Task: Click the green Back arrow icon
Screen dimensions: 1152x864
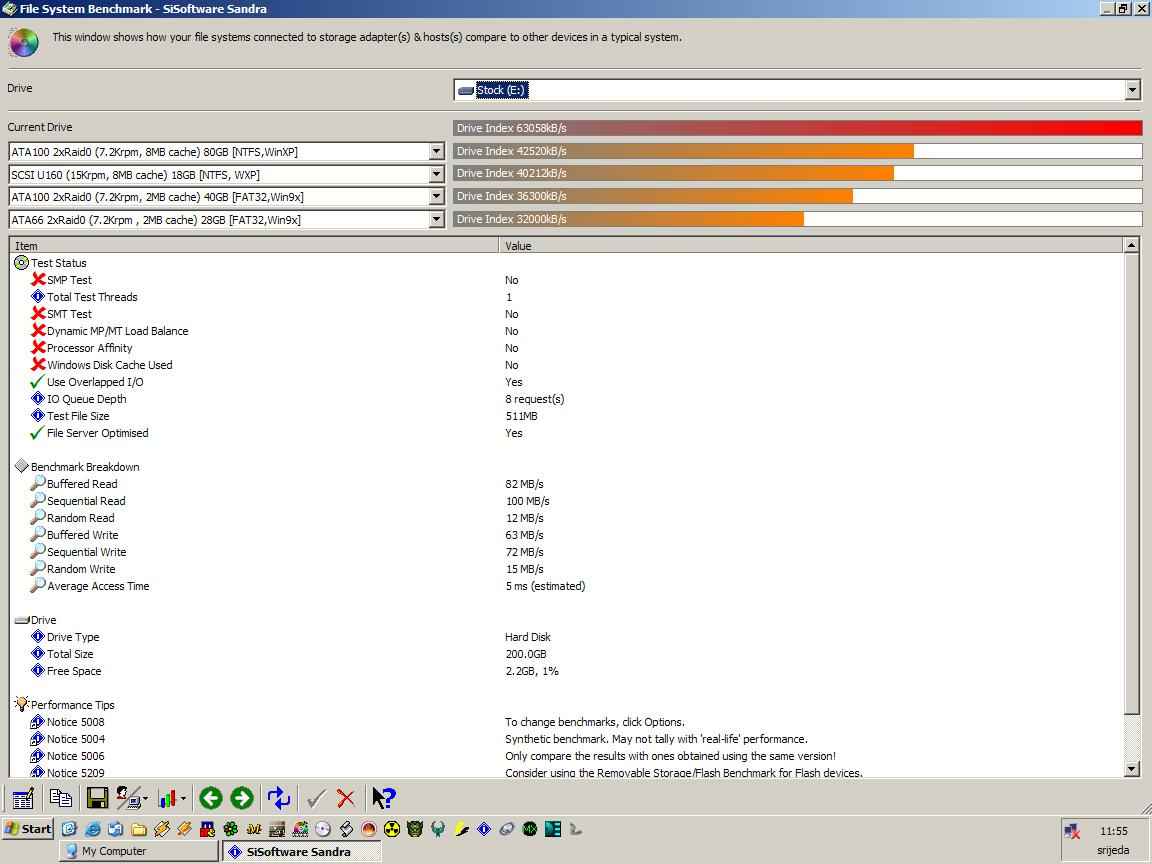Action: click(210, 798)
